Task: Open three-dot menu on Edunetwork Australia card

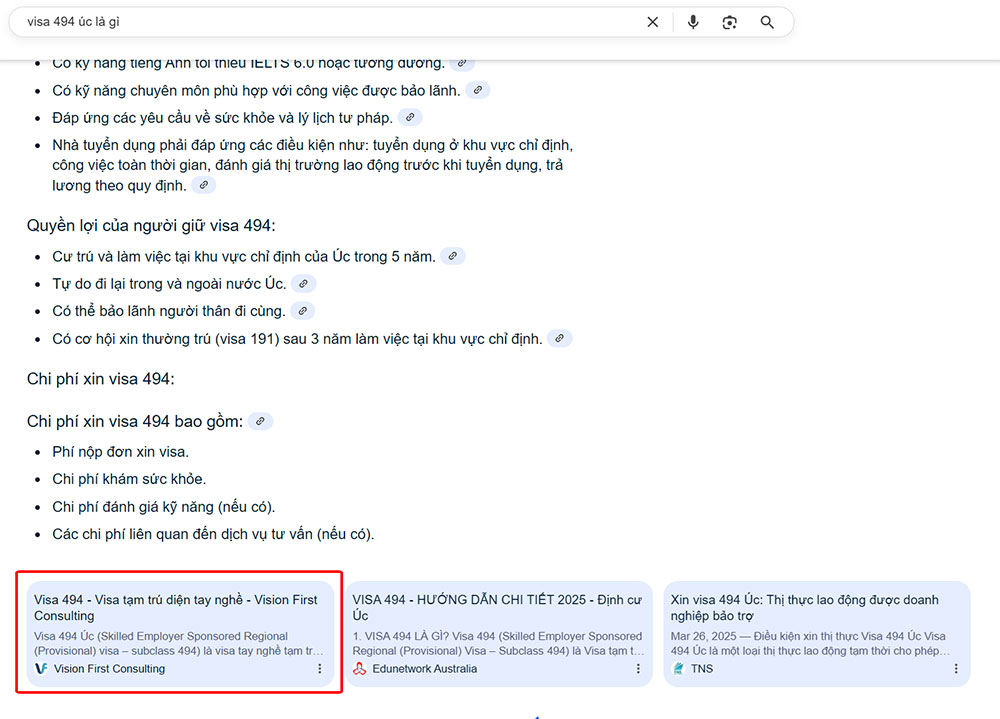Action: click(638, 669)
